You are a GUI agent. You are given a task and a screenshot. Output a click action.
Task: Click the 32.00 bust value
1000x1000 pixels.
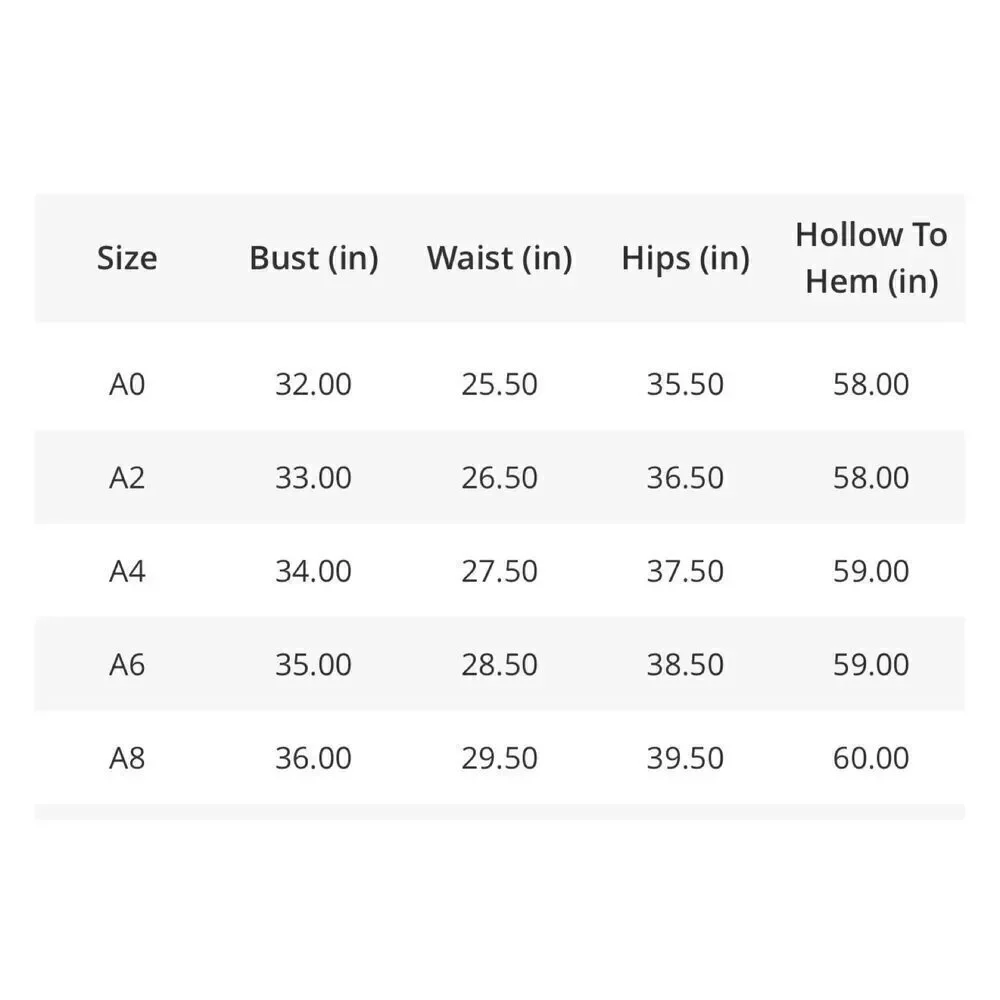[x=313, y=384]
